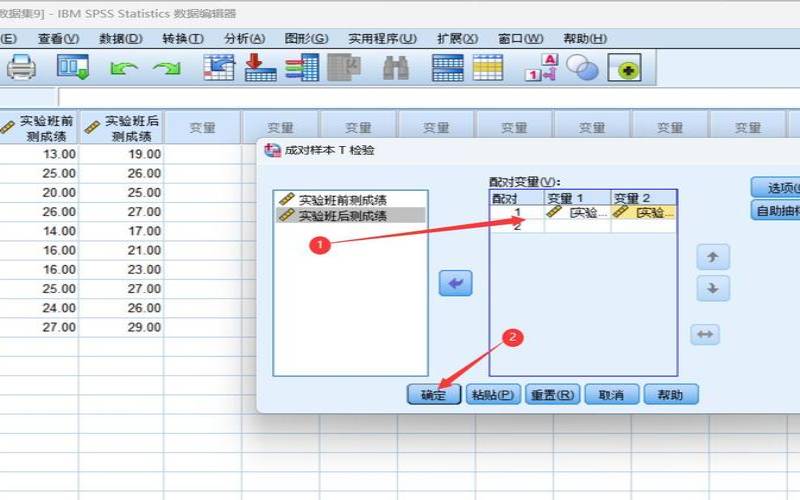Click the green plus toolbar icon

coord(625,67)
